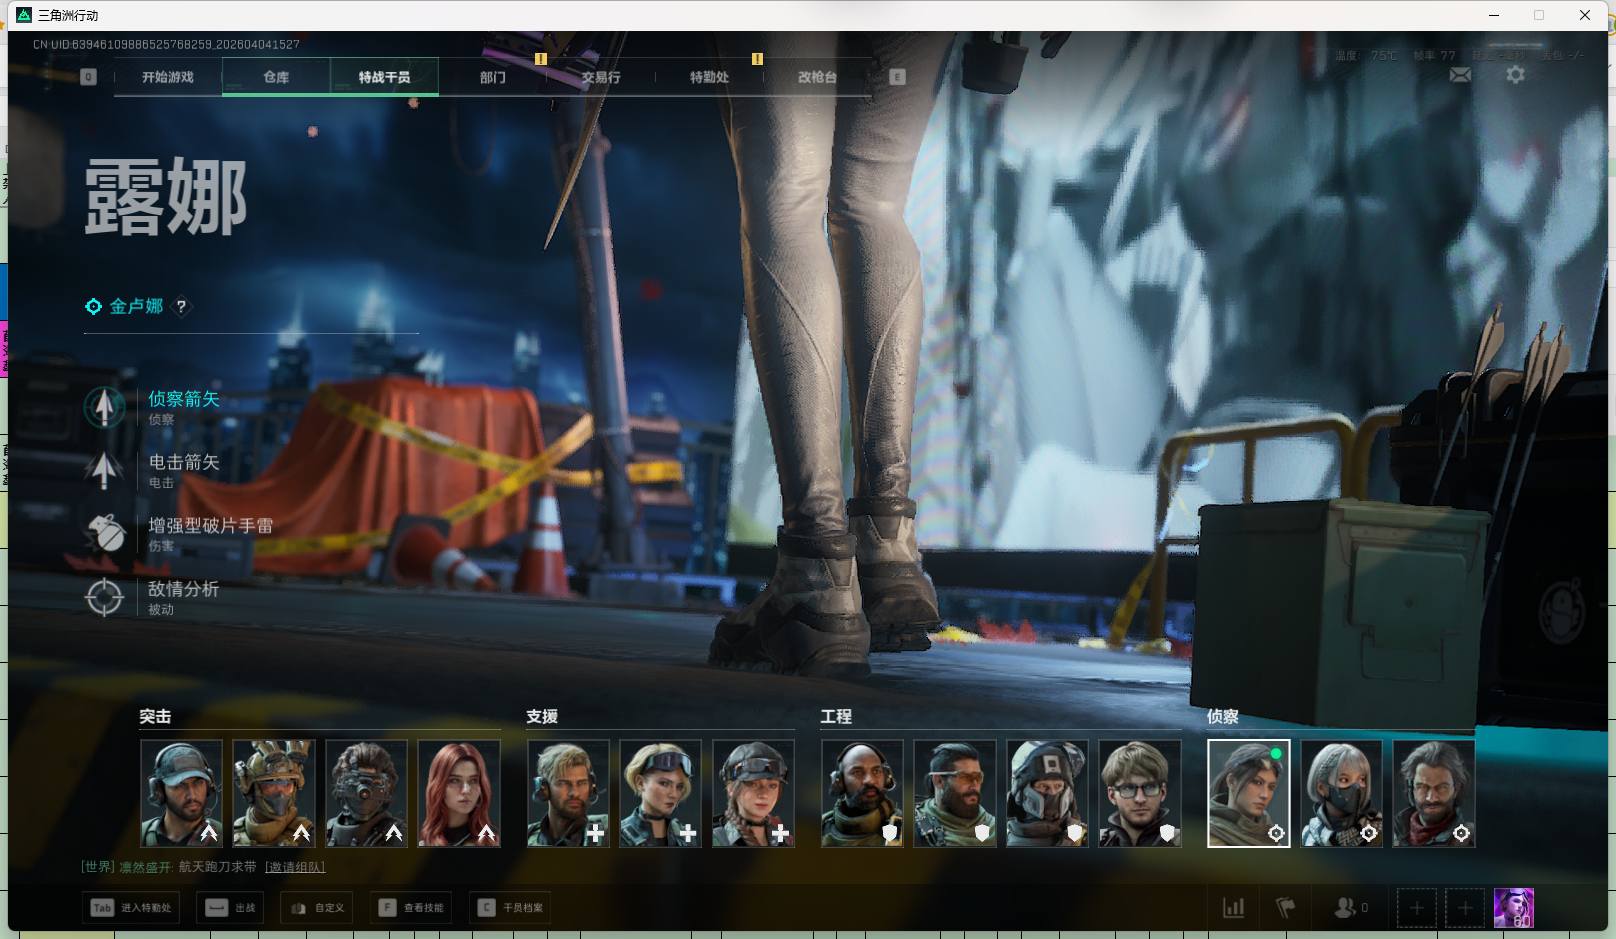
Task: Click the Q previous-tab key icon
Action: (x=88, y=77)
